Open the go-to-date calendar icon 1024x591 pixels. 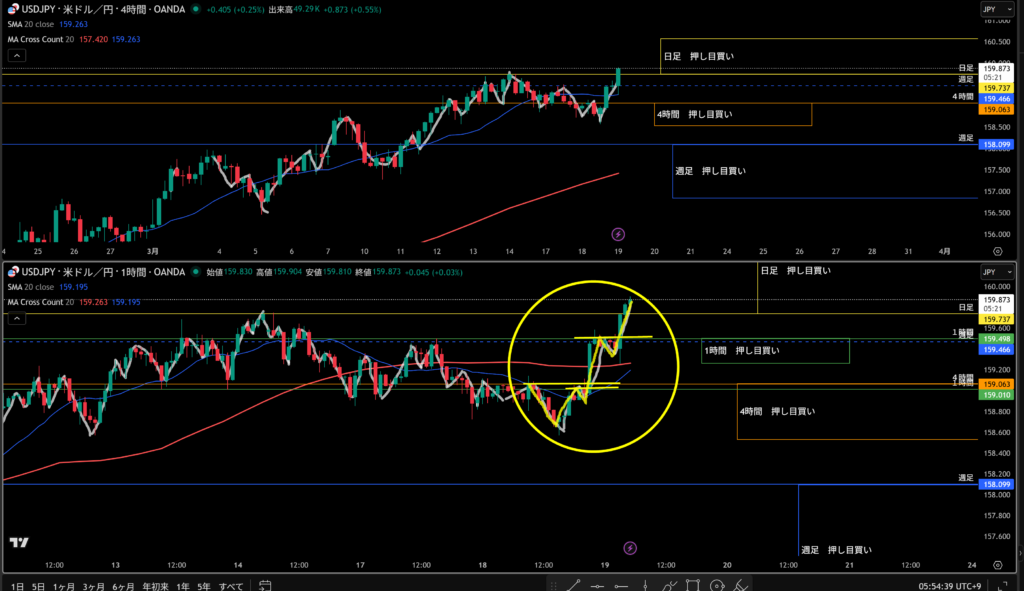(x=264, y=585)
